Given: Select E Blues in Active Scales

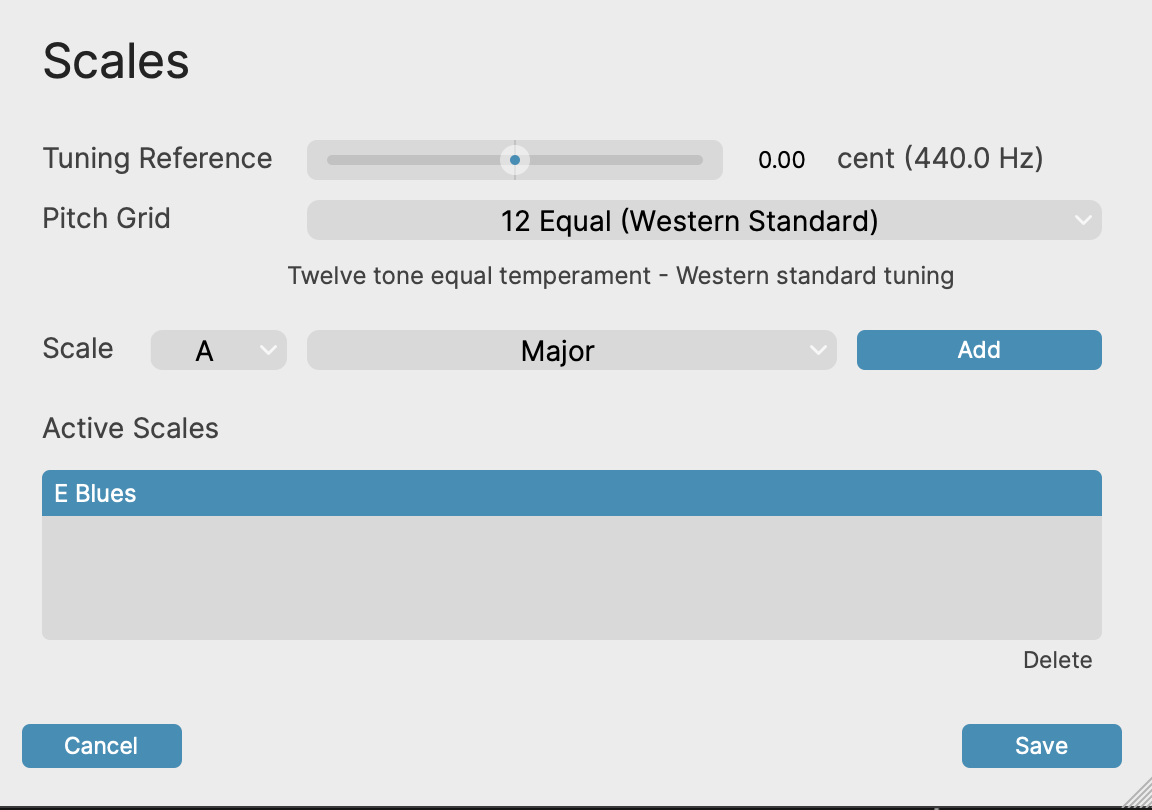Looking at the screenshot, I should click(x=571, y=494).
